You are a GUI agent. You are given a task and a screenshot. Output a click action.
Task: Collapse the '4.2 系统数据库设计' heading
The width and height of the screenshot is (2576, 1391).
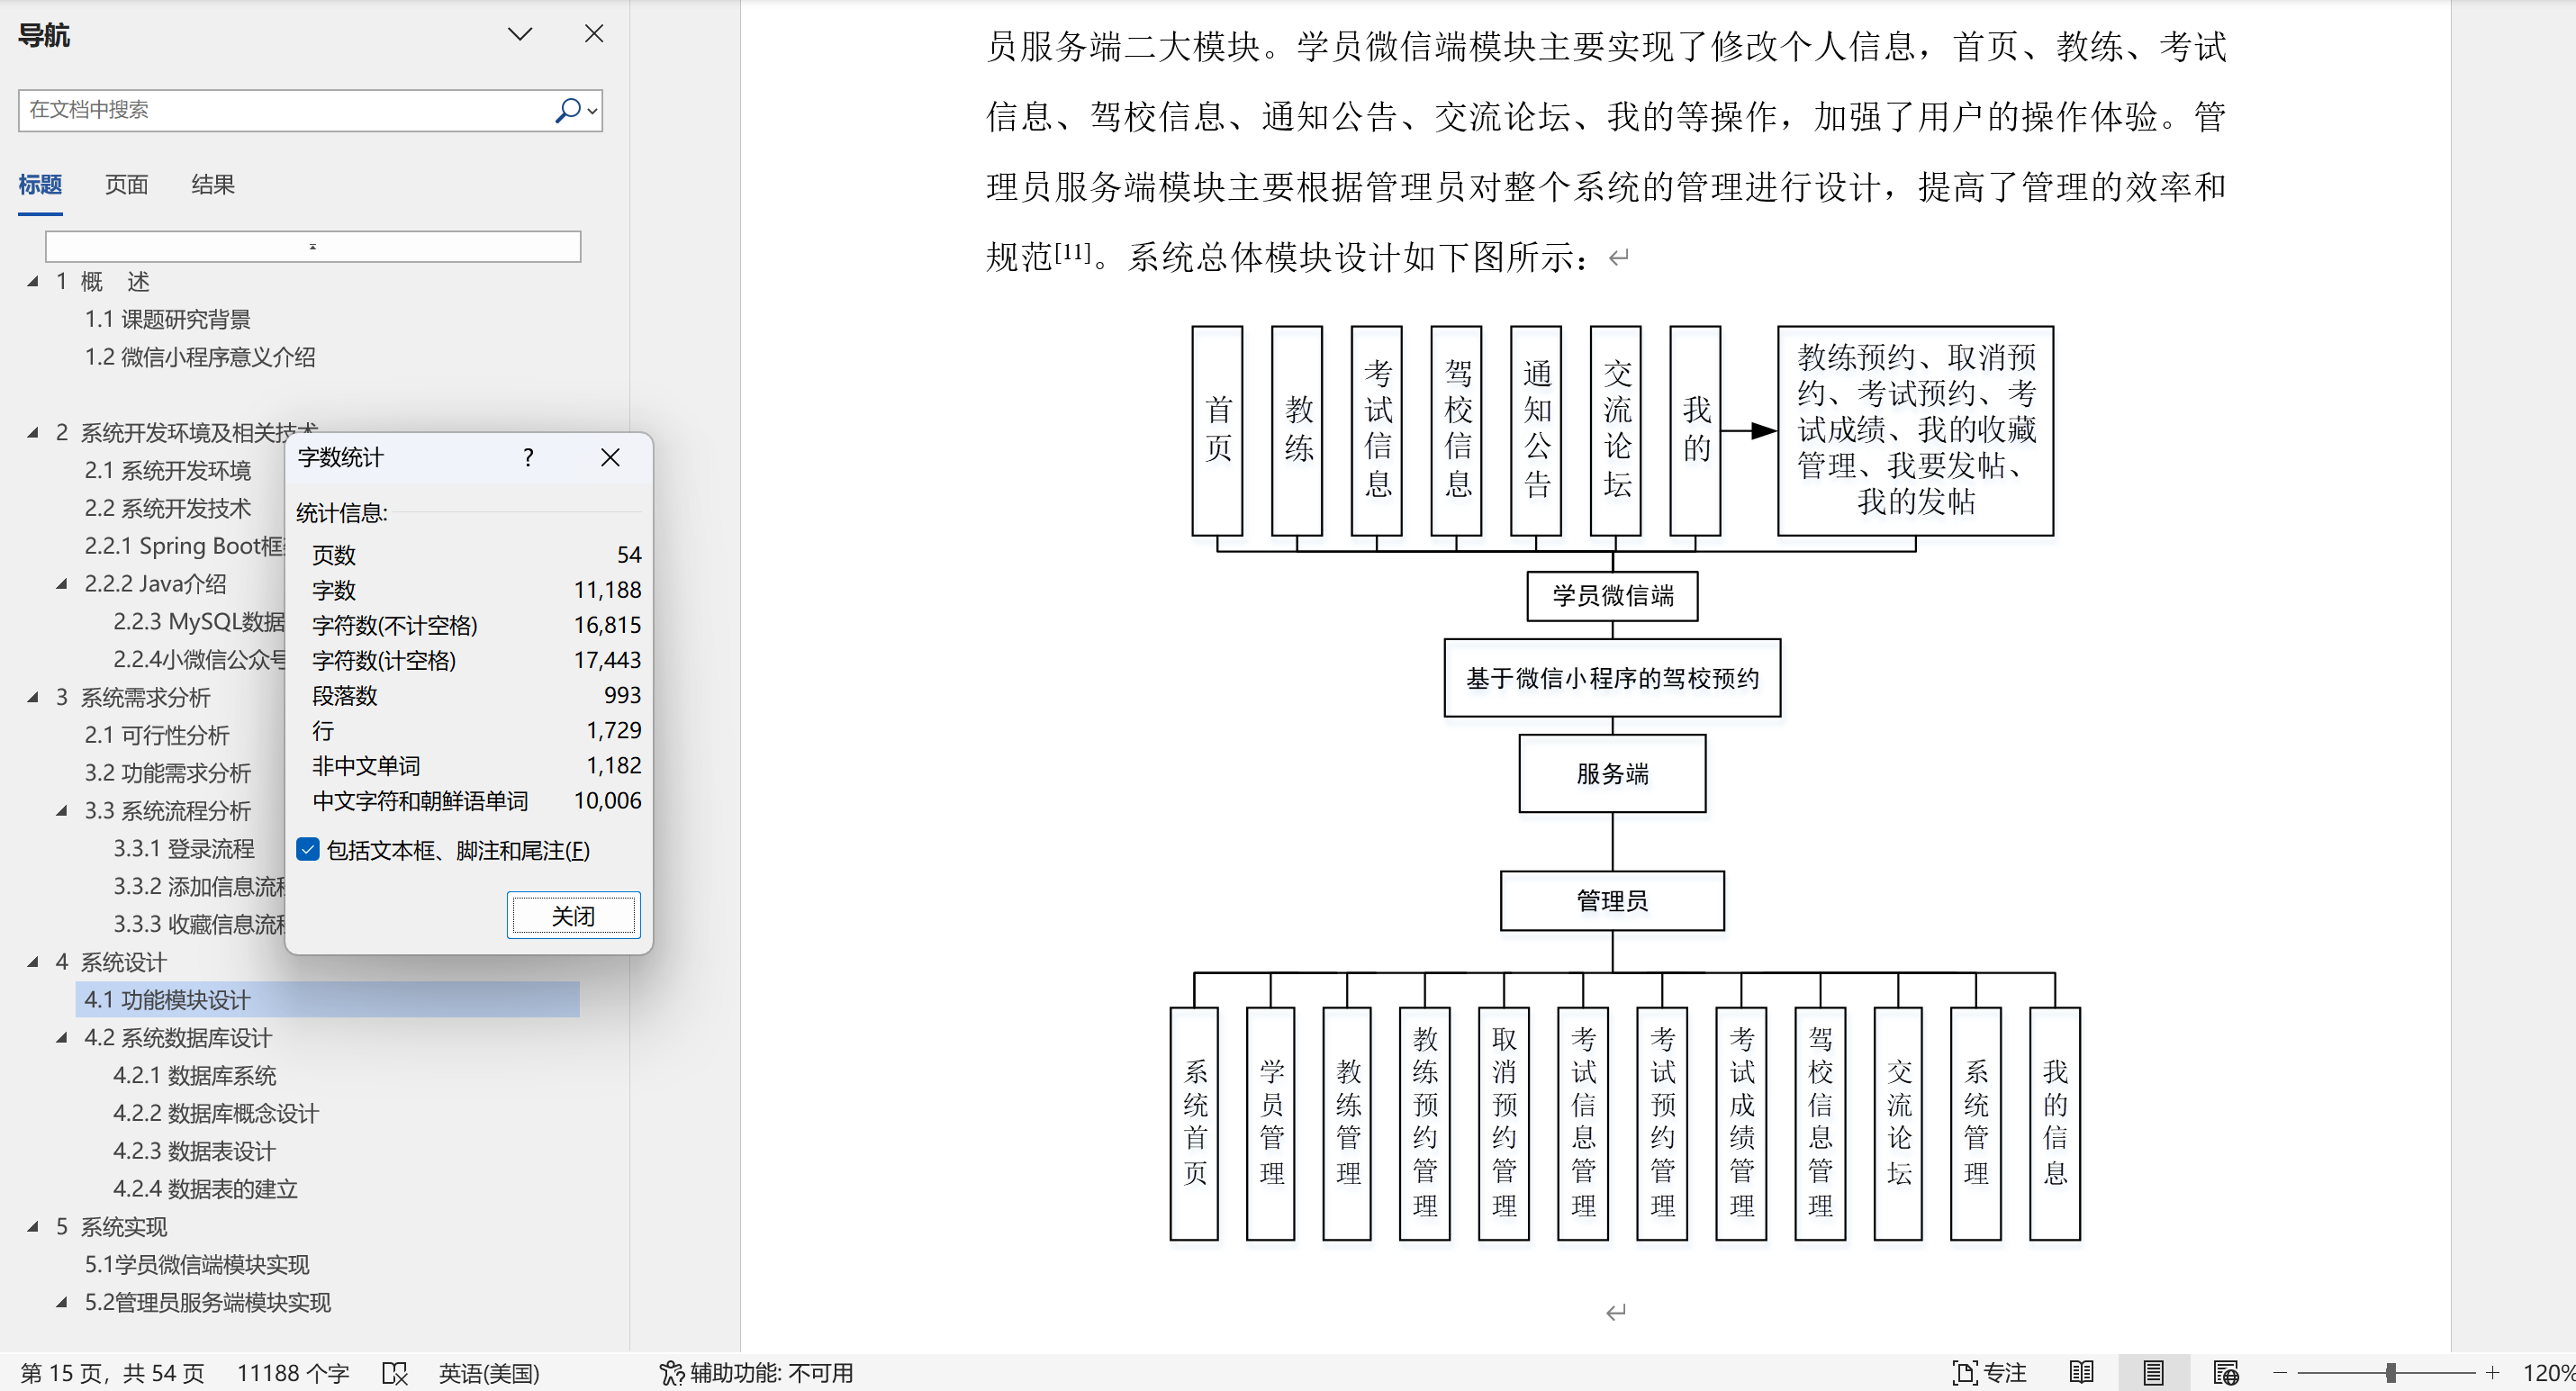point(62,1038)
